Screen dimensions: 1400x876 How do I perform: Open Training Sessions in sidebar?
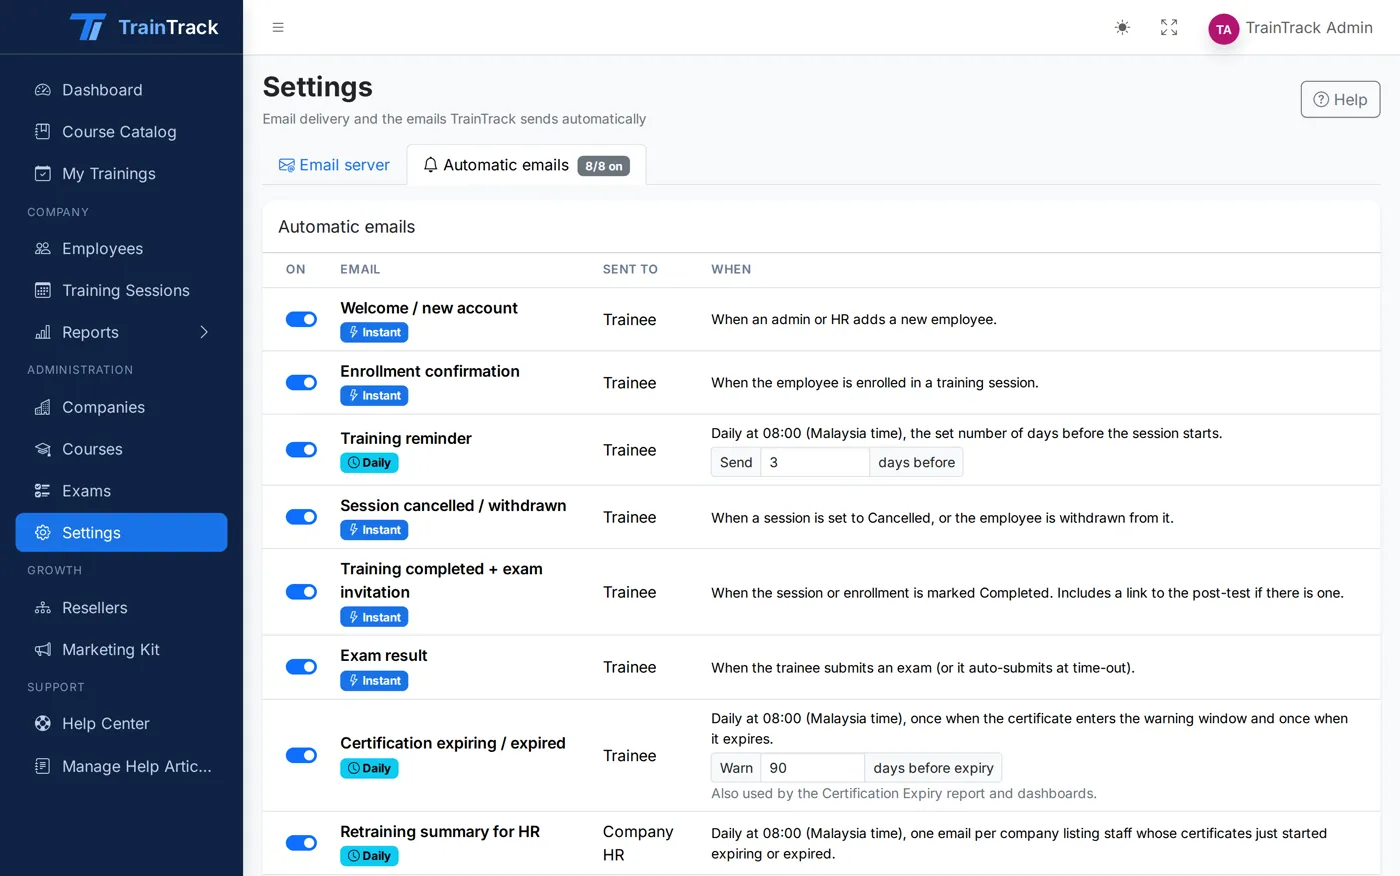pos(121,290)
